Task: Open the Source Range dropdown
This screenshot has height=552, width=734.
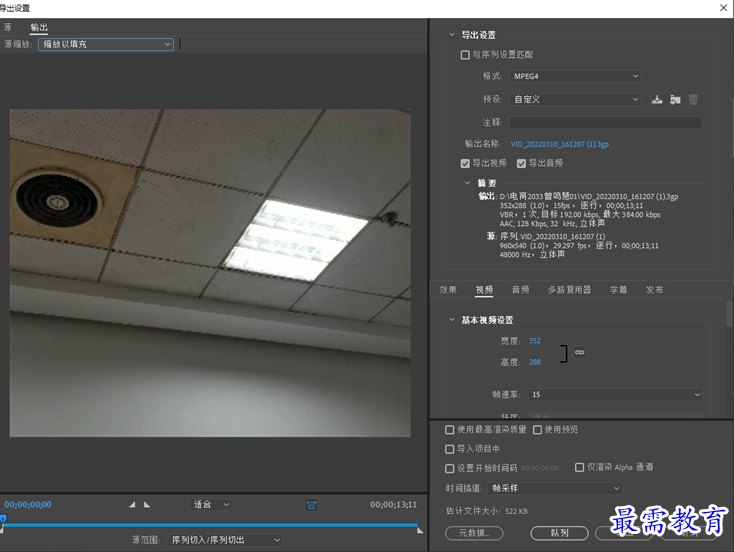Action: click(225, 540)
